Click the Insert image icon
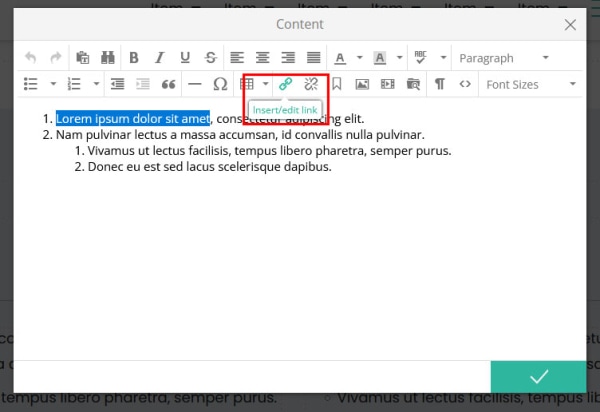The height and width of the screenshot is (412, 600). [362, 84]
